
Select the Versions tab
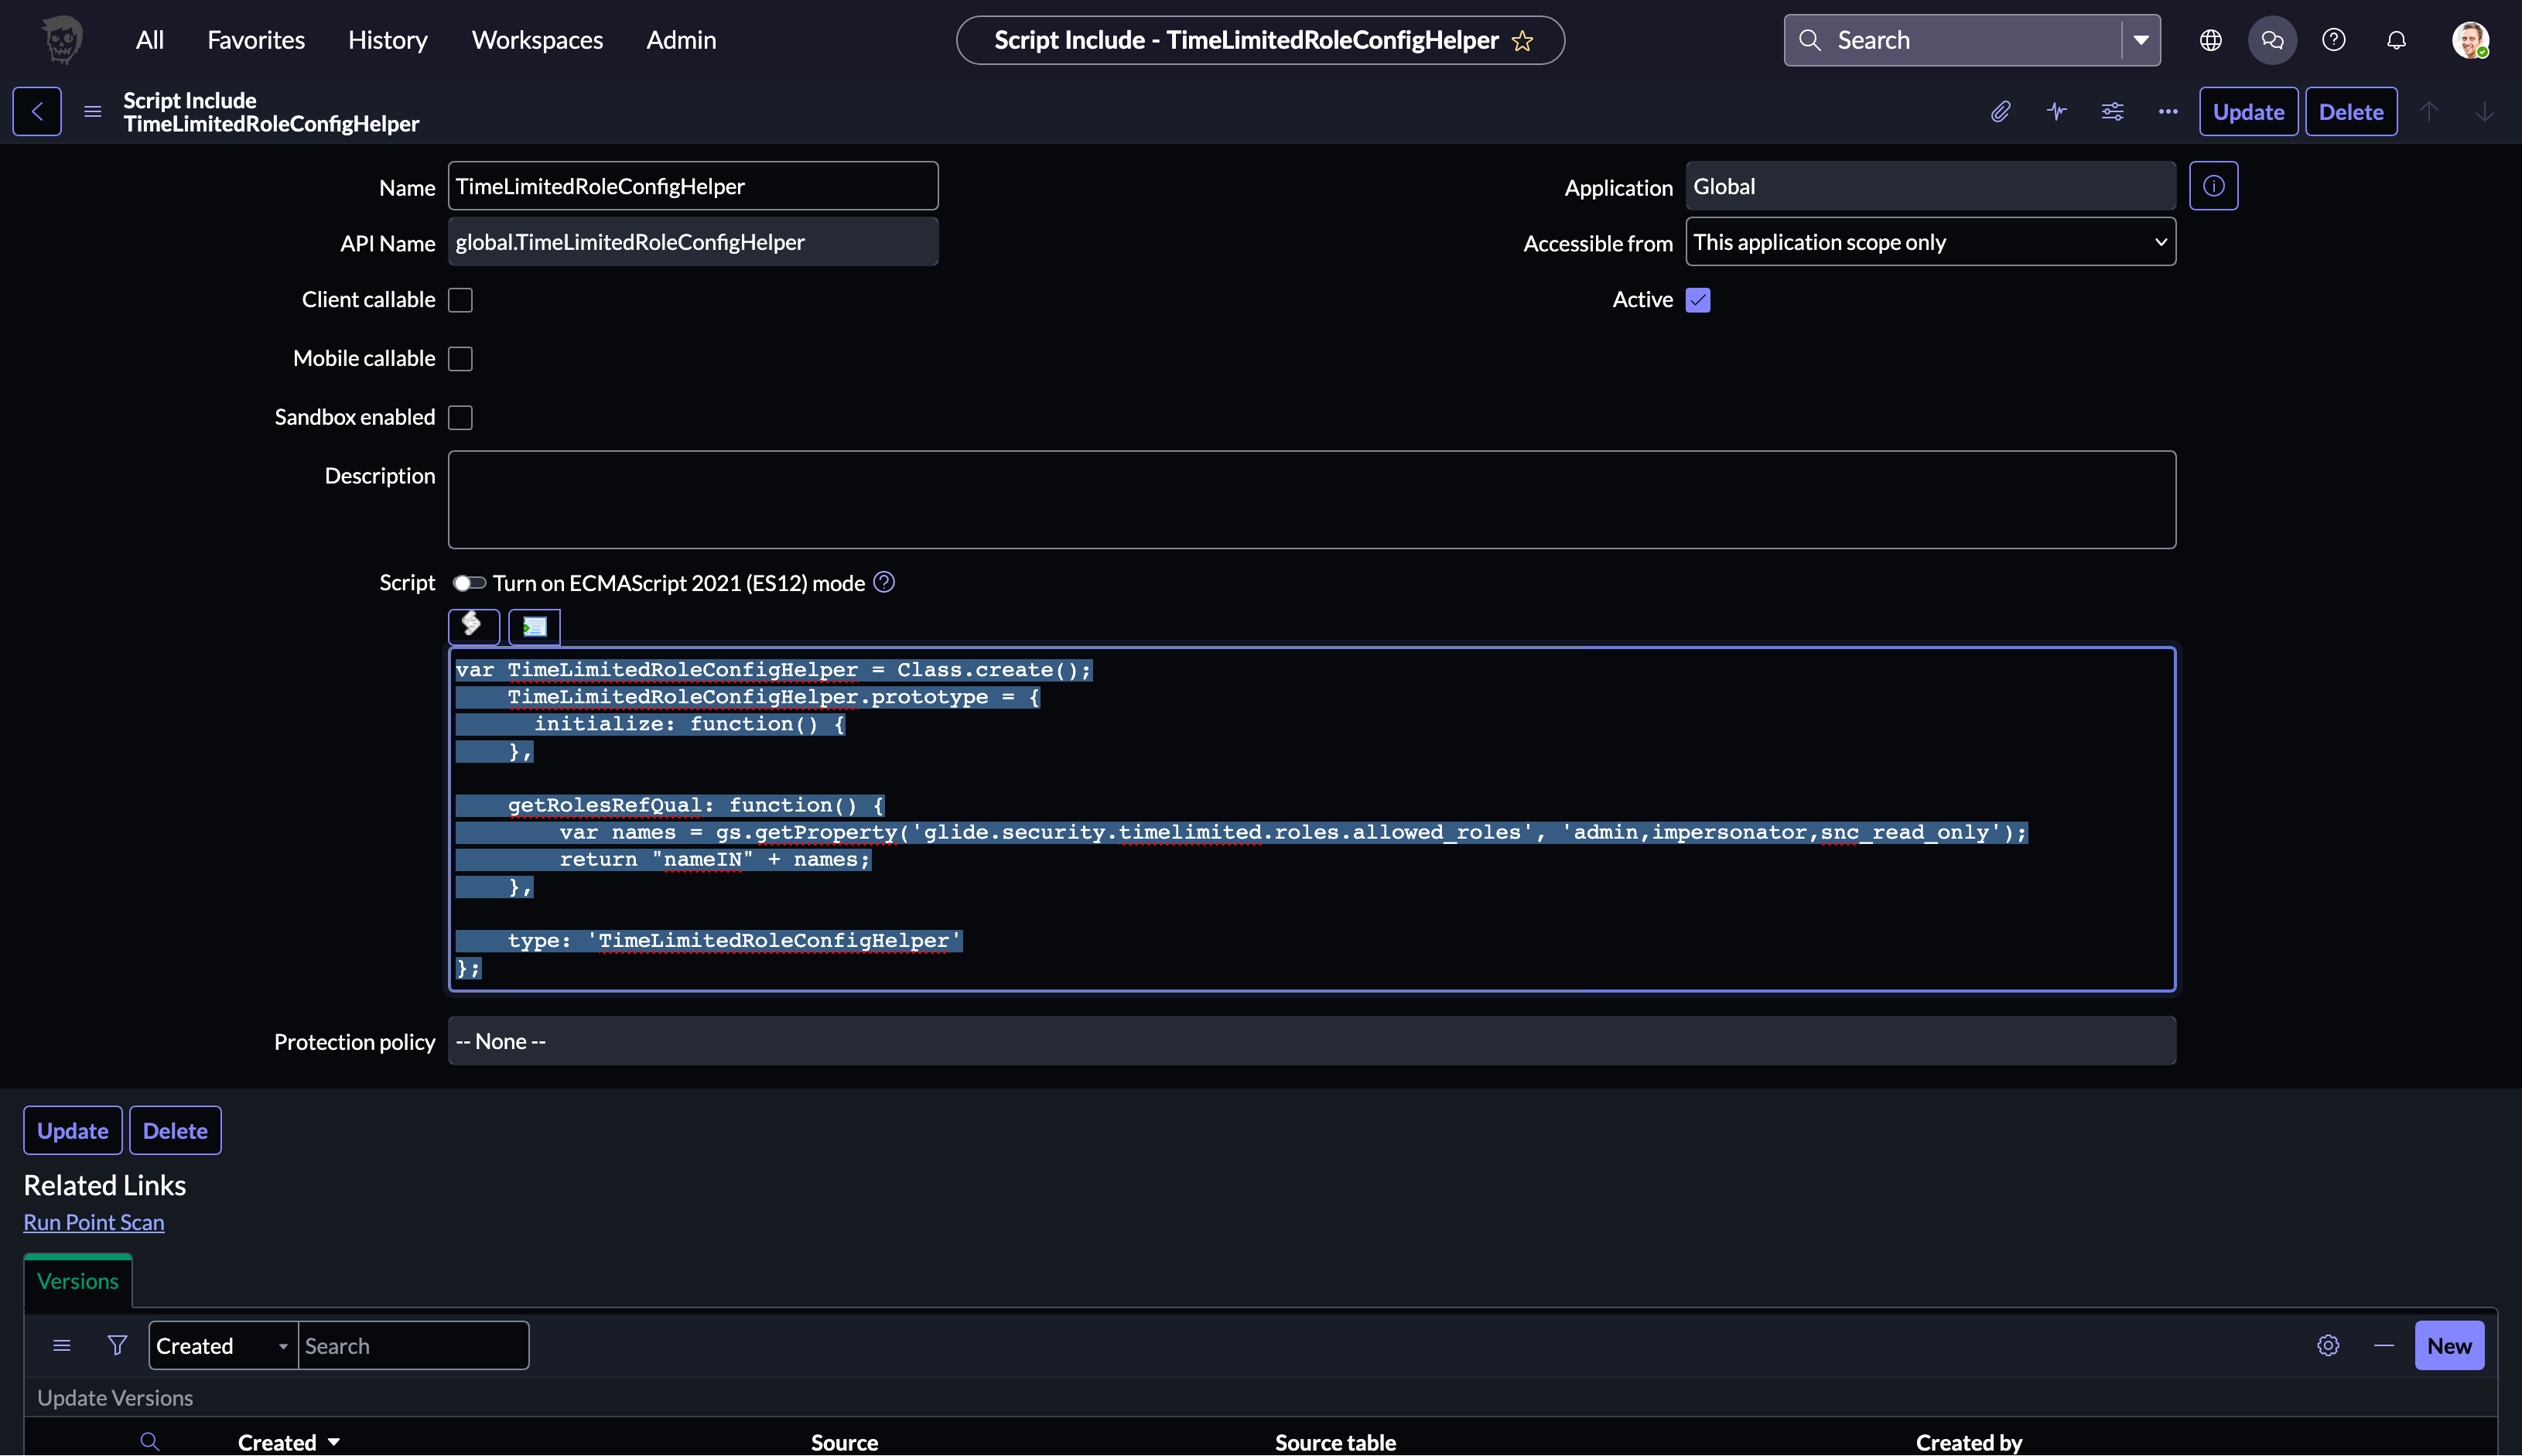click(78, 1281)
